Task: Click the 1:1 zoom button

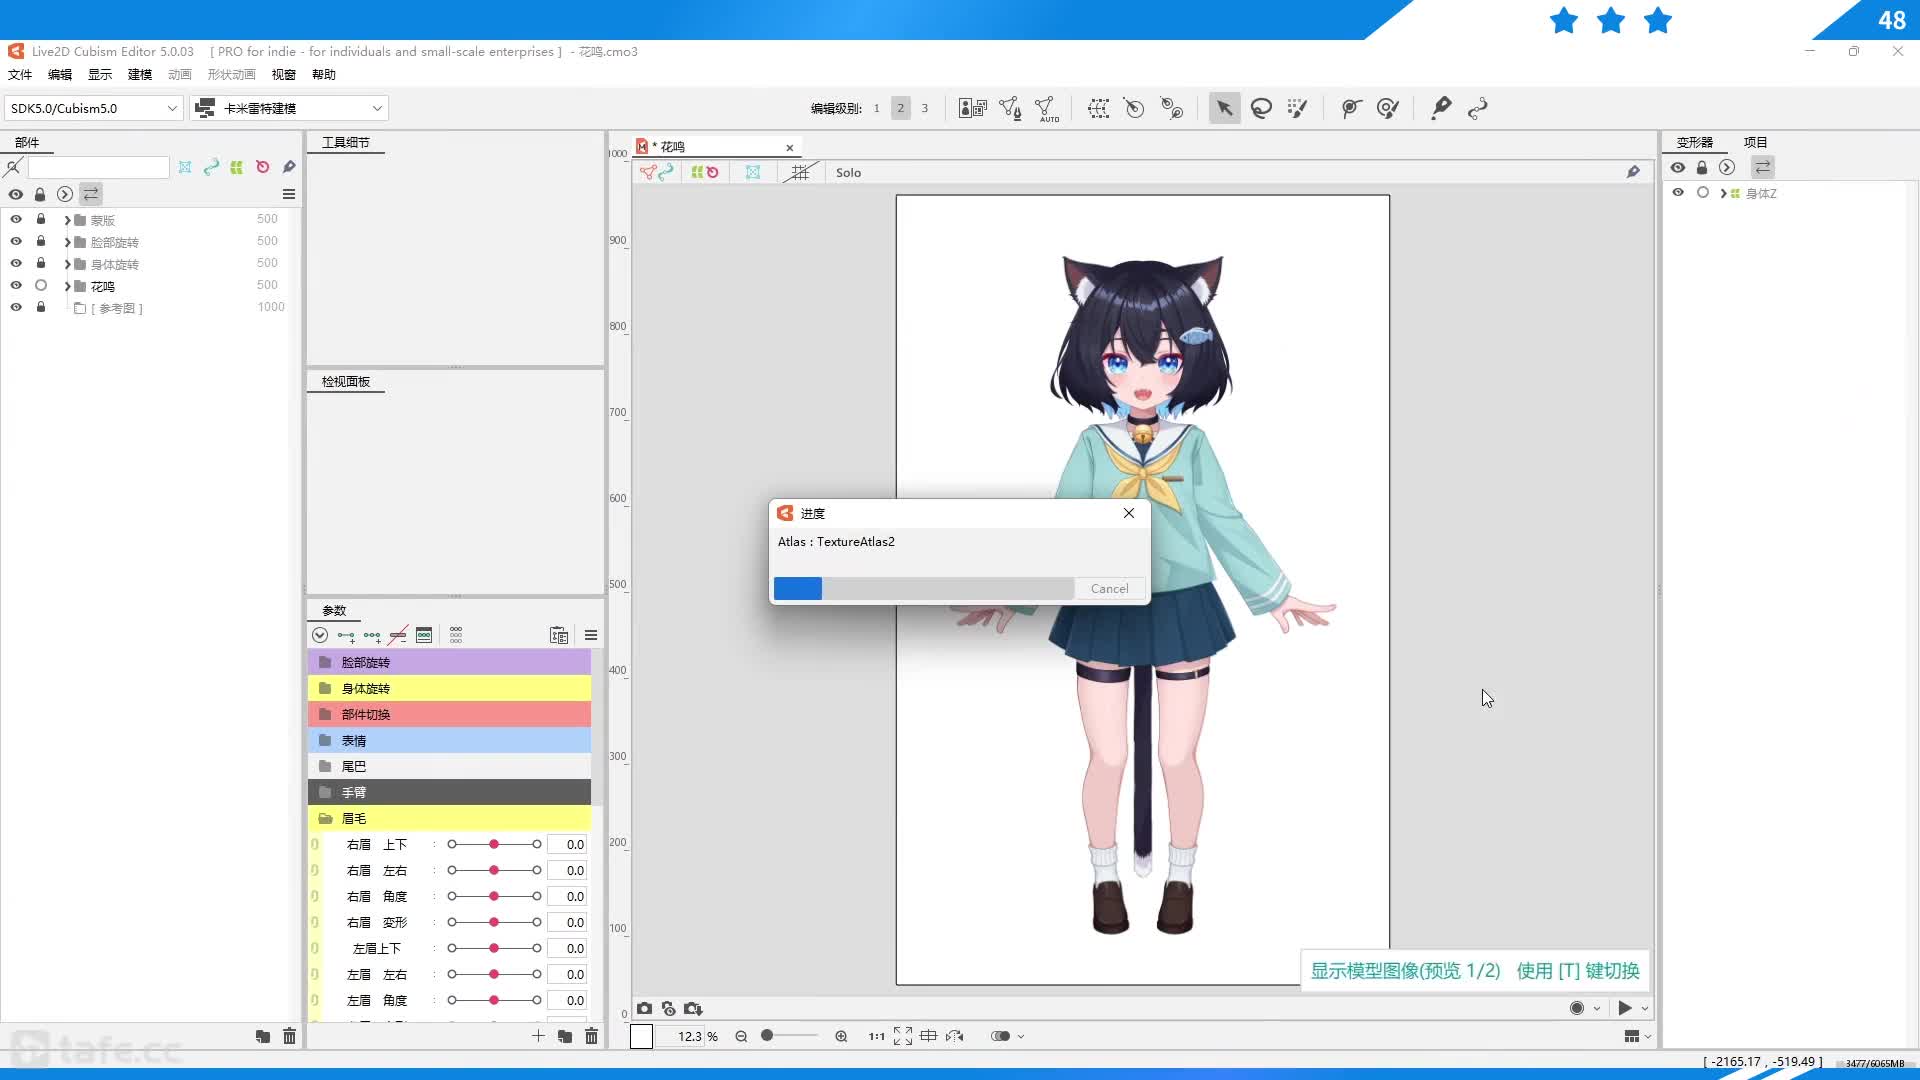Action: pyautogui.click(x=876, y=1036)
